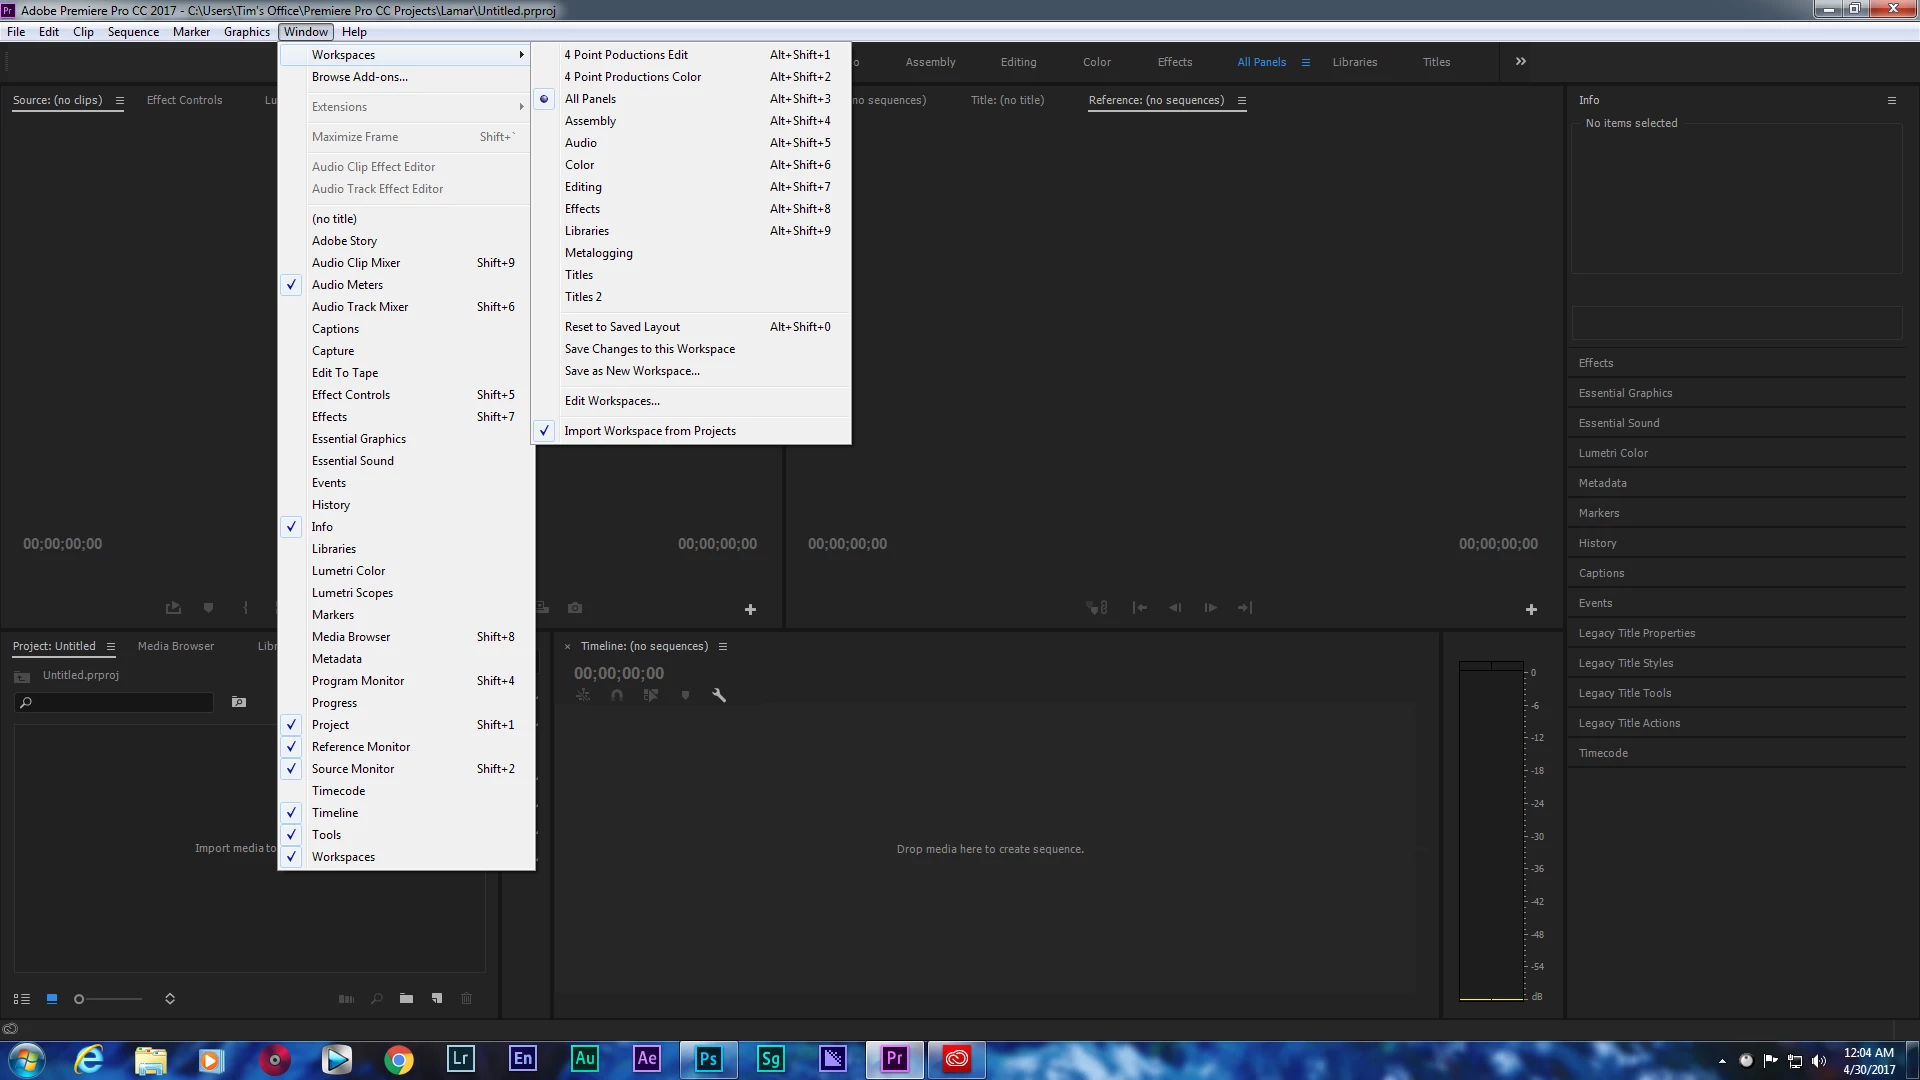Click Save as New Workspace
Screen dimensions: 1920x1080
pos(632,371)
